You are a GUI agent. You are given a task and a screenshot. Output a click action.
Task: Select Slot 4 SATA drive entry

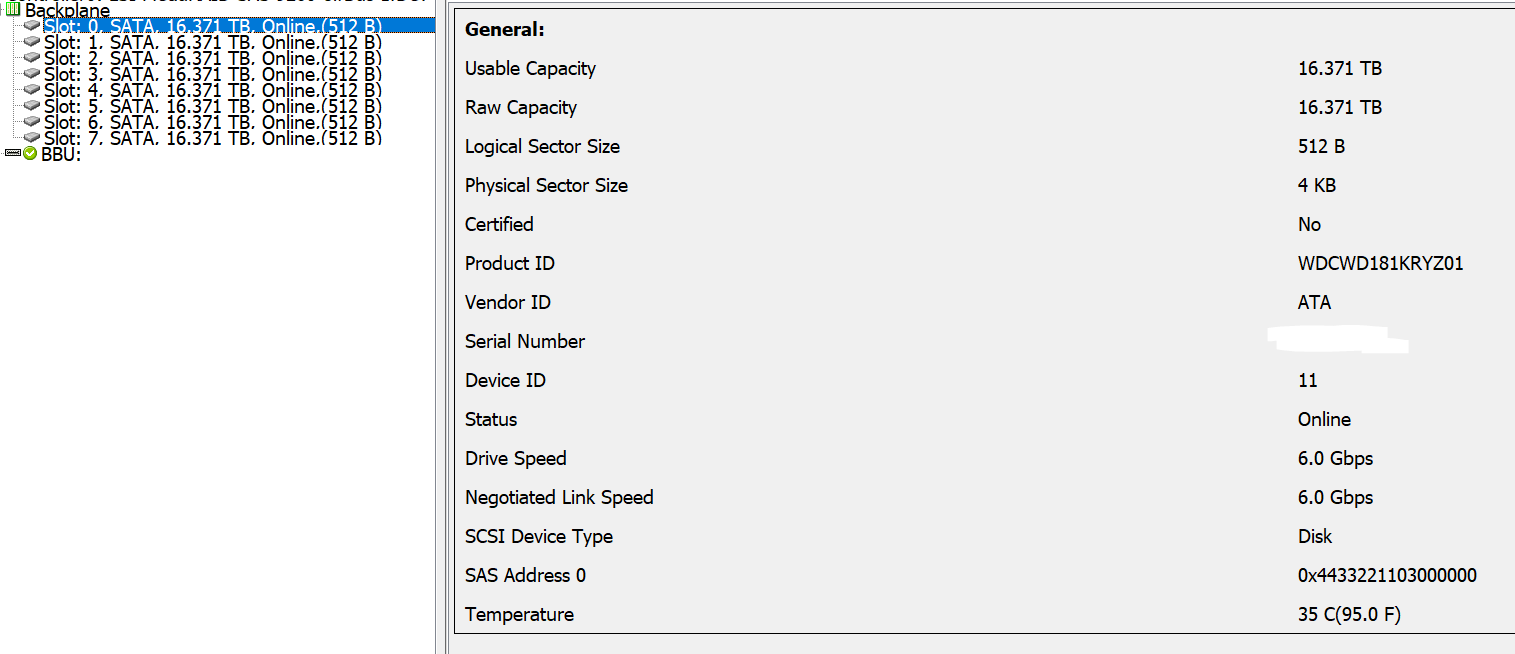tap(213, 90)
